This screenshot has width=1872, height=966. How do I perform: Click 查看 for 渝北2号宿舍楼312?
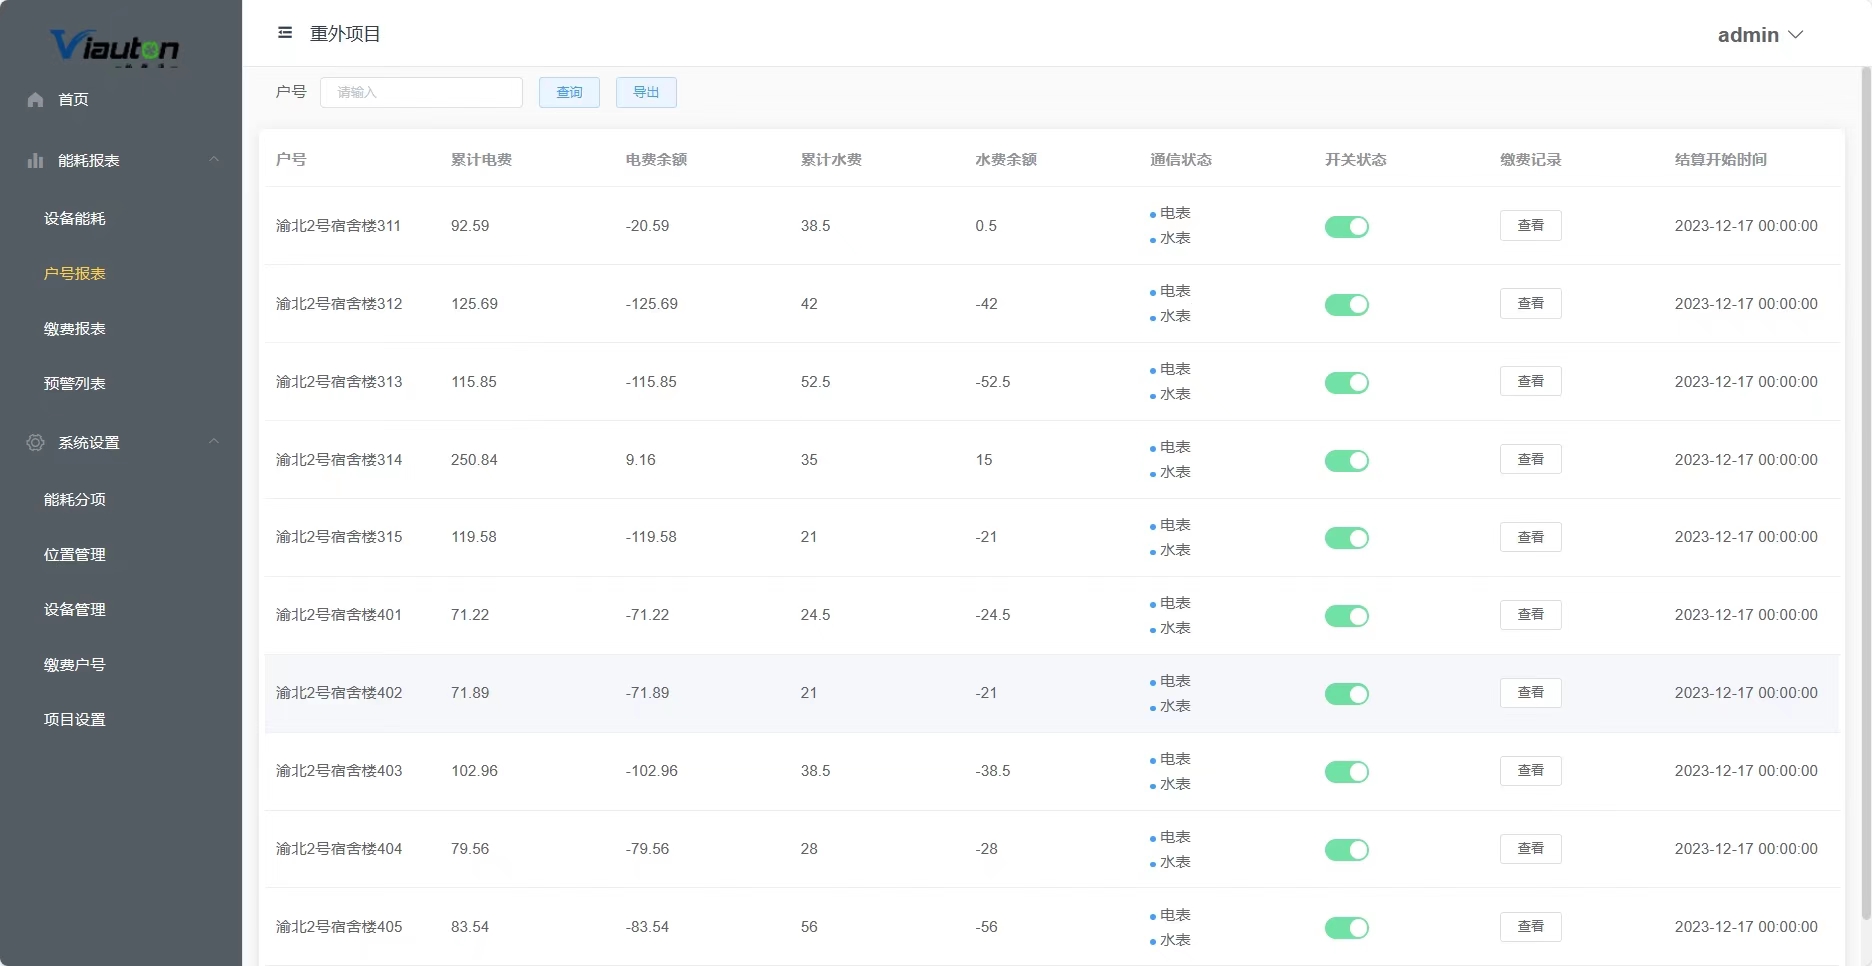pos(1530,304)
